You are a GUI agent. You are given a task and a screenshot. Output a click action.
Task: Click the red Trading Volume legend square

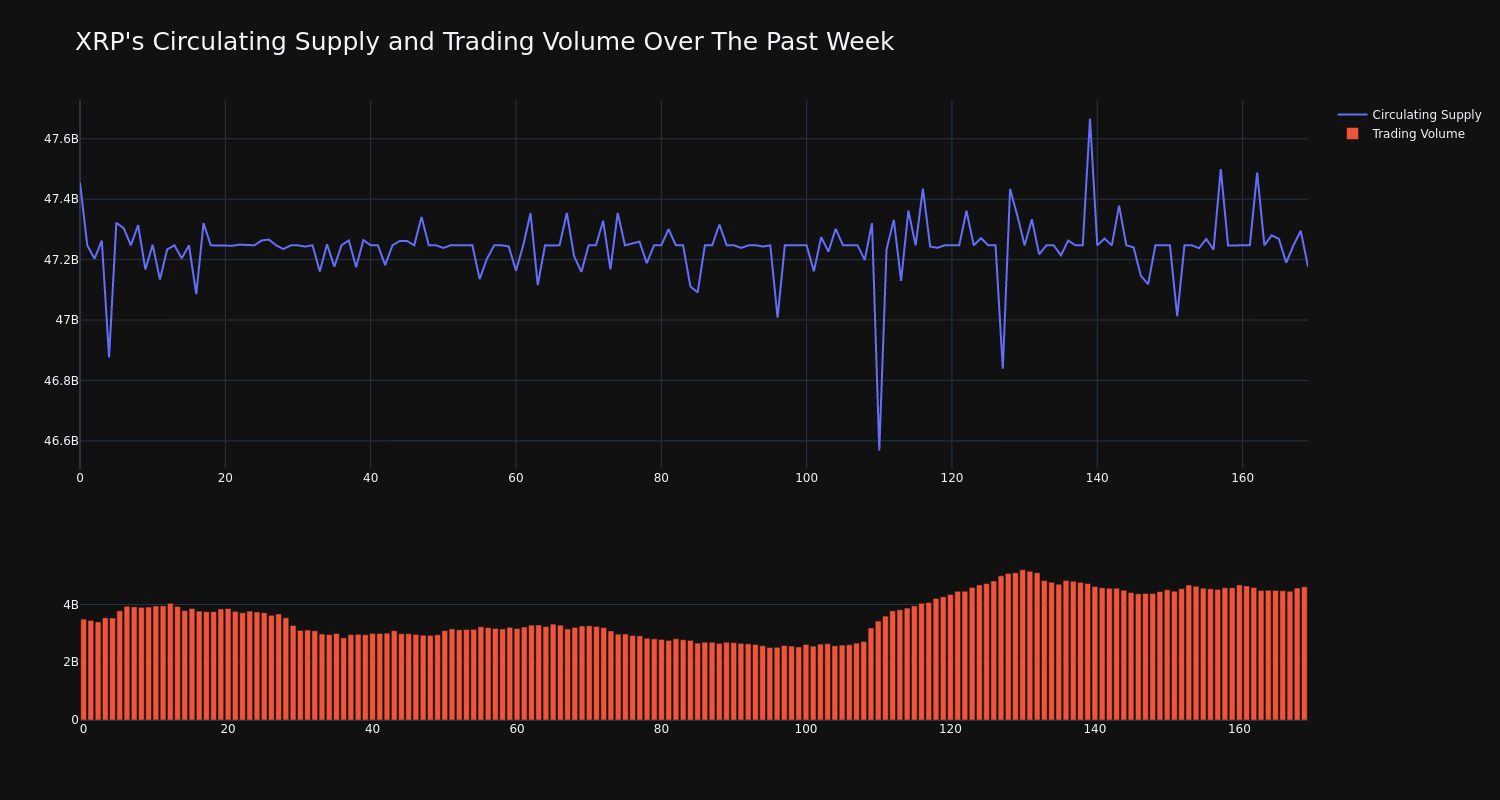[x=1352, y=134]
